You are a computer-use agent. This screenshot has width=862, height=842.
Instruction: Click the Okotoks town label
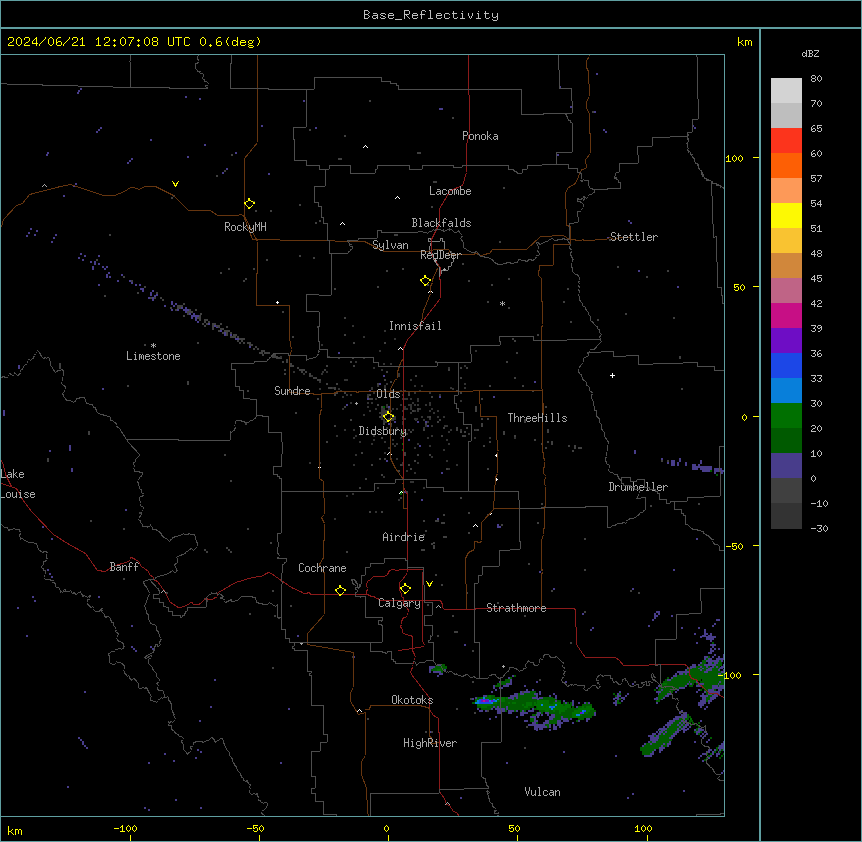click(x=412, y=700)
